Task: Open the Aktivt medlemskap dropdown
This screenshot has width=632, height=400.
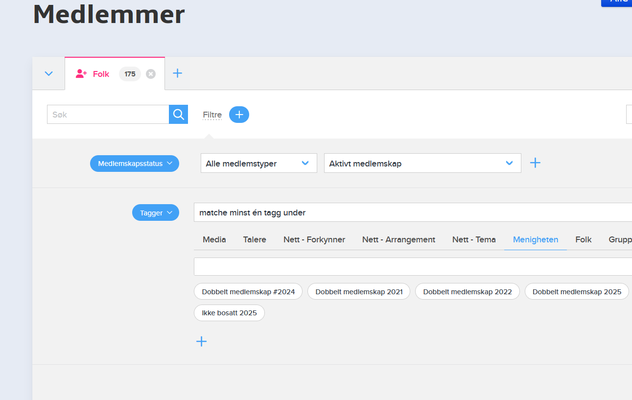Action: [422, 163]
